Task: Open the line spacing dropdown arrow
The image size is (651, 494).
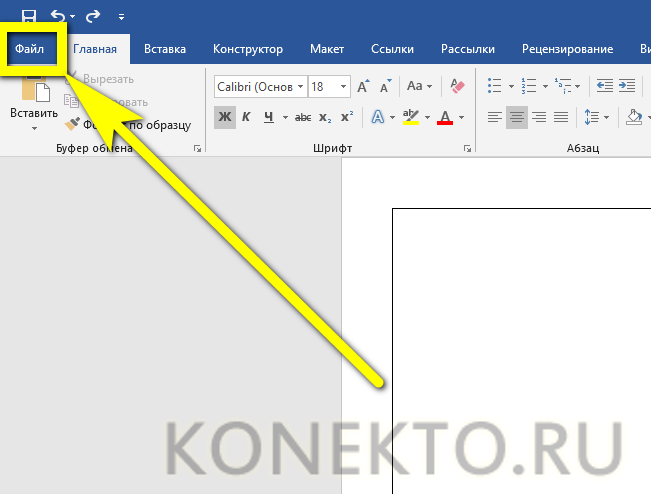Action: click(x=607, y=118)
